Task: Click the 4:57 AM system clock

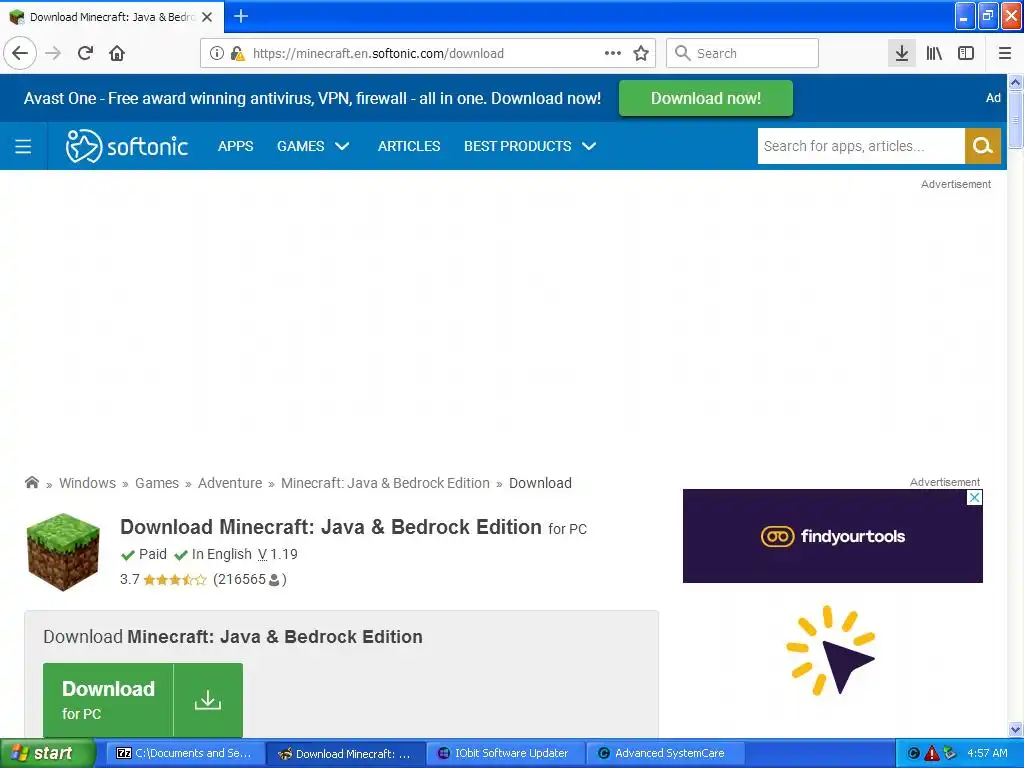Action: (987, 753)
